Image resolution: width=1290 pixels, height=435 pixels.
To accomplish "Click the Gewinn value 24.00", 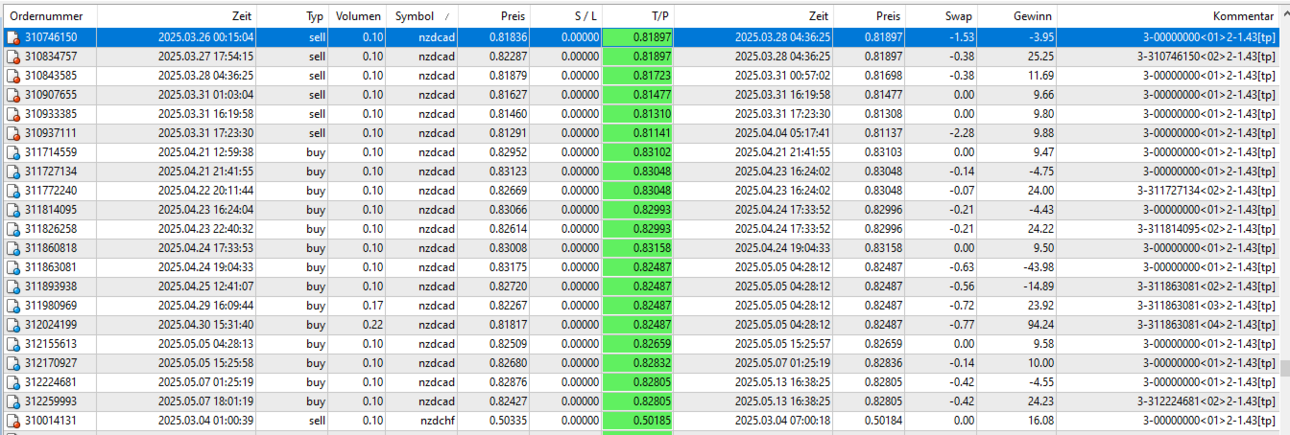I will 1040,191.
